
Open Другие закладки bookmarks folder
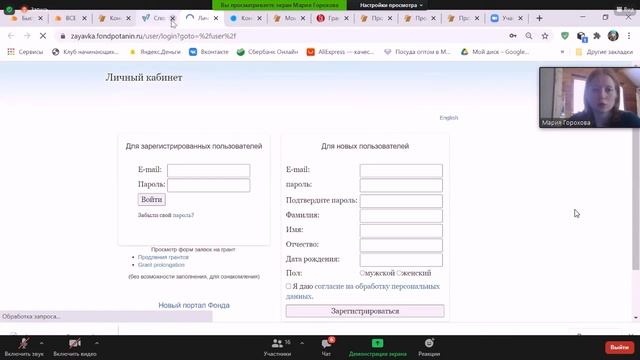tap(604, 52)
